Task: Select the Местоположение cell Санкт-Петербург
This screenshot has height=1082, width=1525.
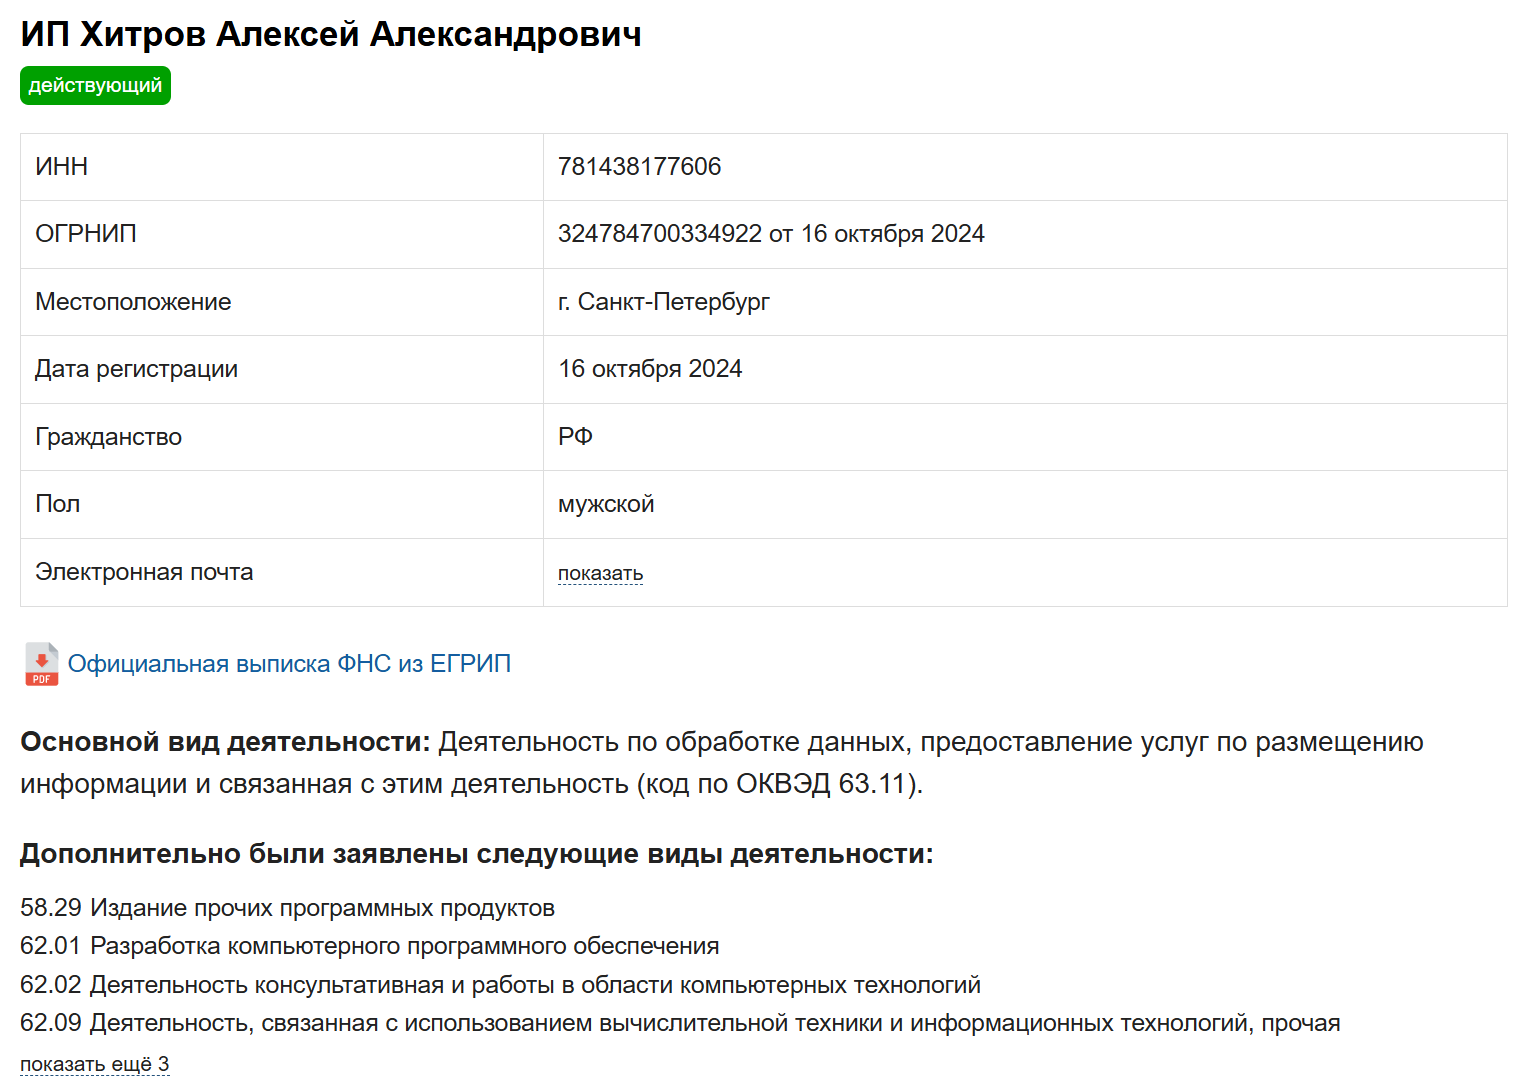Action: pos(664,301)
